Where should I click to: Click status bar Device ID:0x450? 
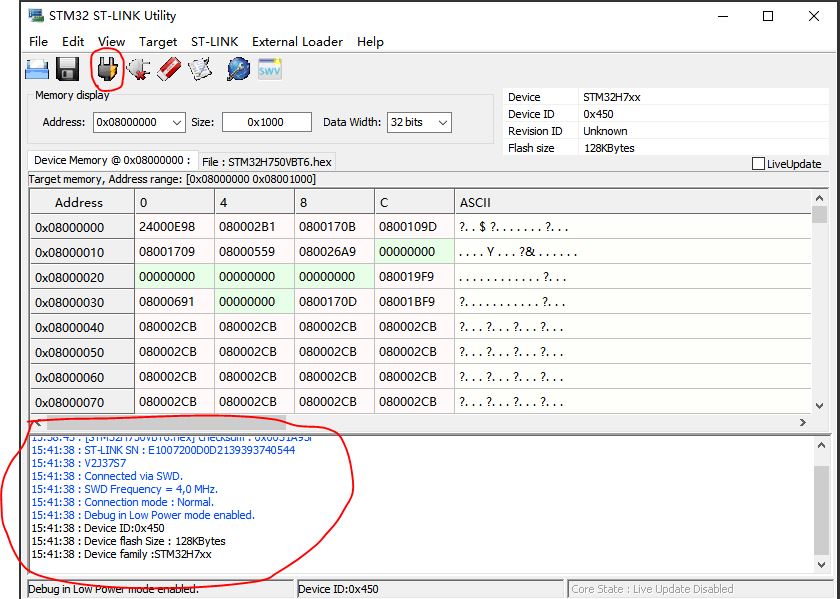pyautogui.click(x=338, y=589)
